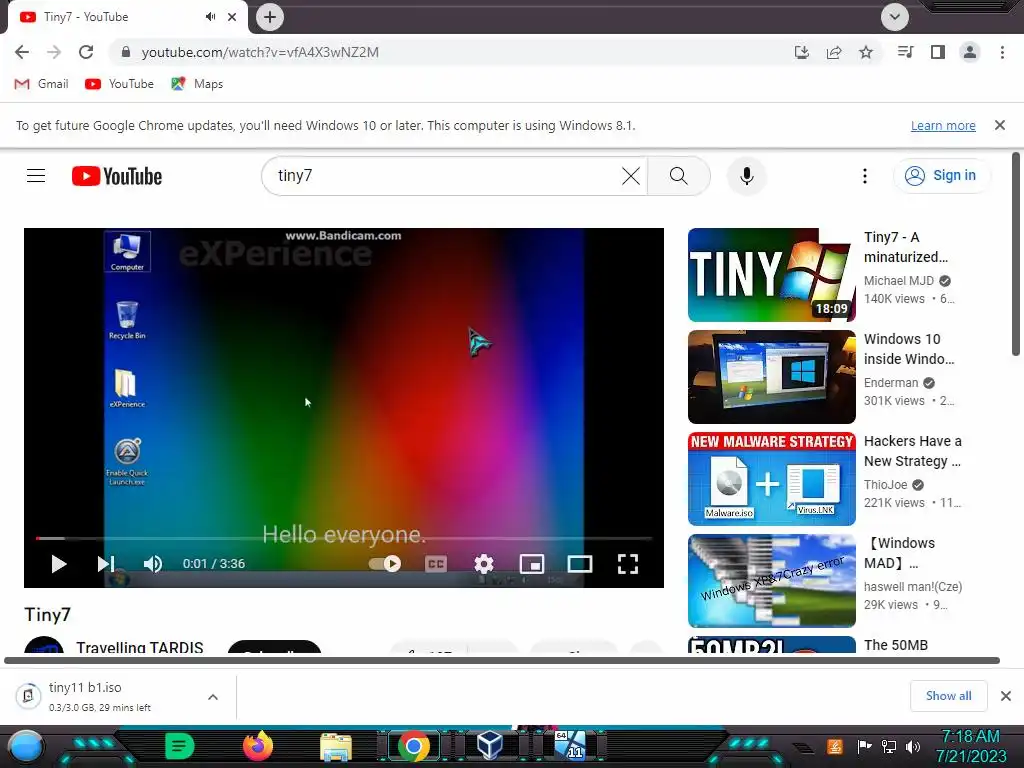Sign in to YouTube
The image size is (1024, 768).
coord(942,176)
